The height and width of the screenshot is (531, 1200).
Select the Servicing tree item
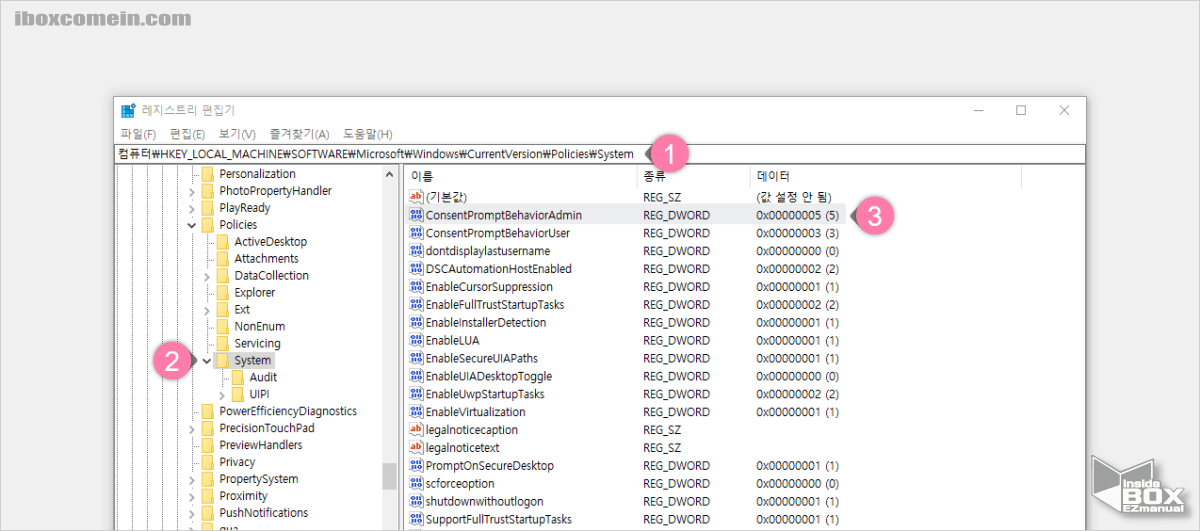coord(257,344)
